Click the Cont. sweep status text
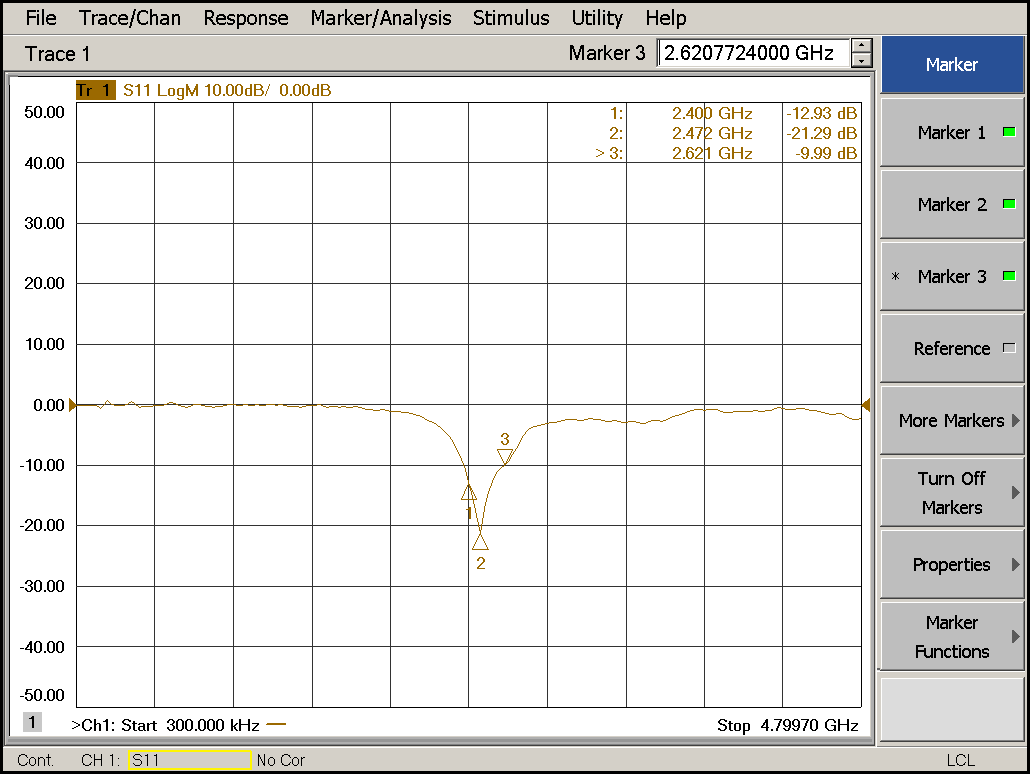This screenshot has height=774, width=1030. [x=35, y=760]
